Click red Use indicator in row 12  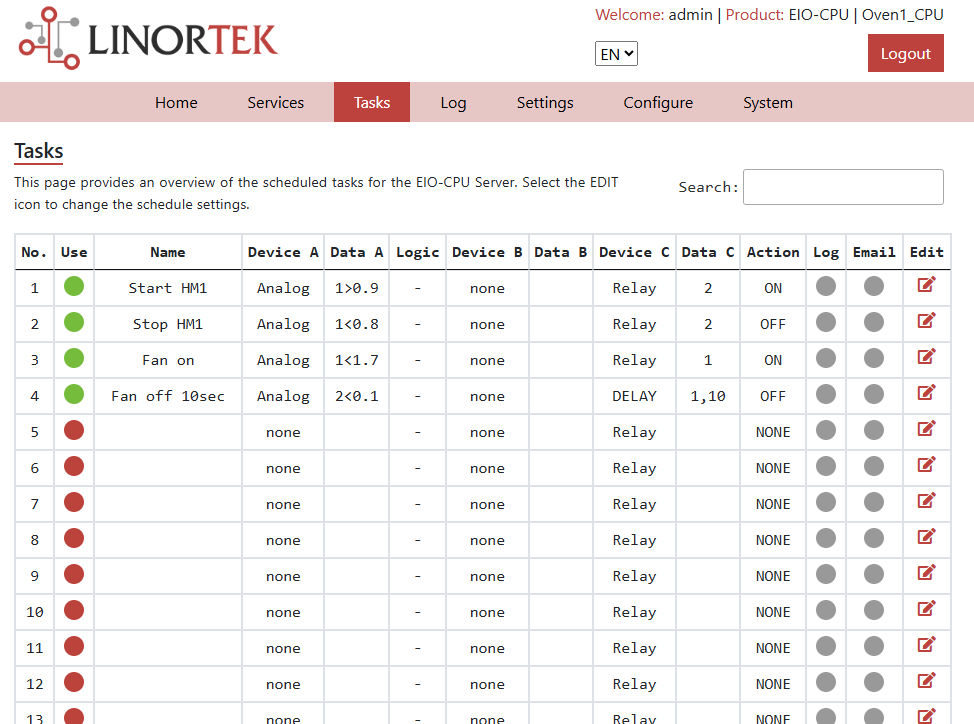point(74,682)
